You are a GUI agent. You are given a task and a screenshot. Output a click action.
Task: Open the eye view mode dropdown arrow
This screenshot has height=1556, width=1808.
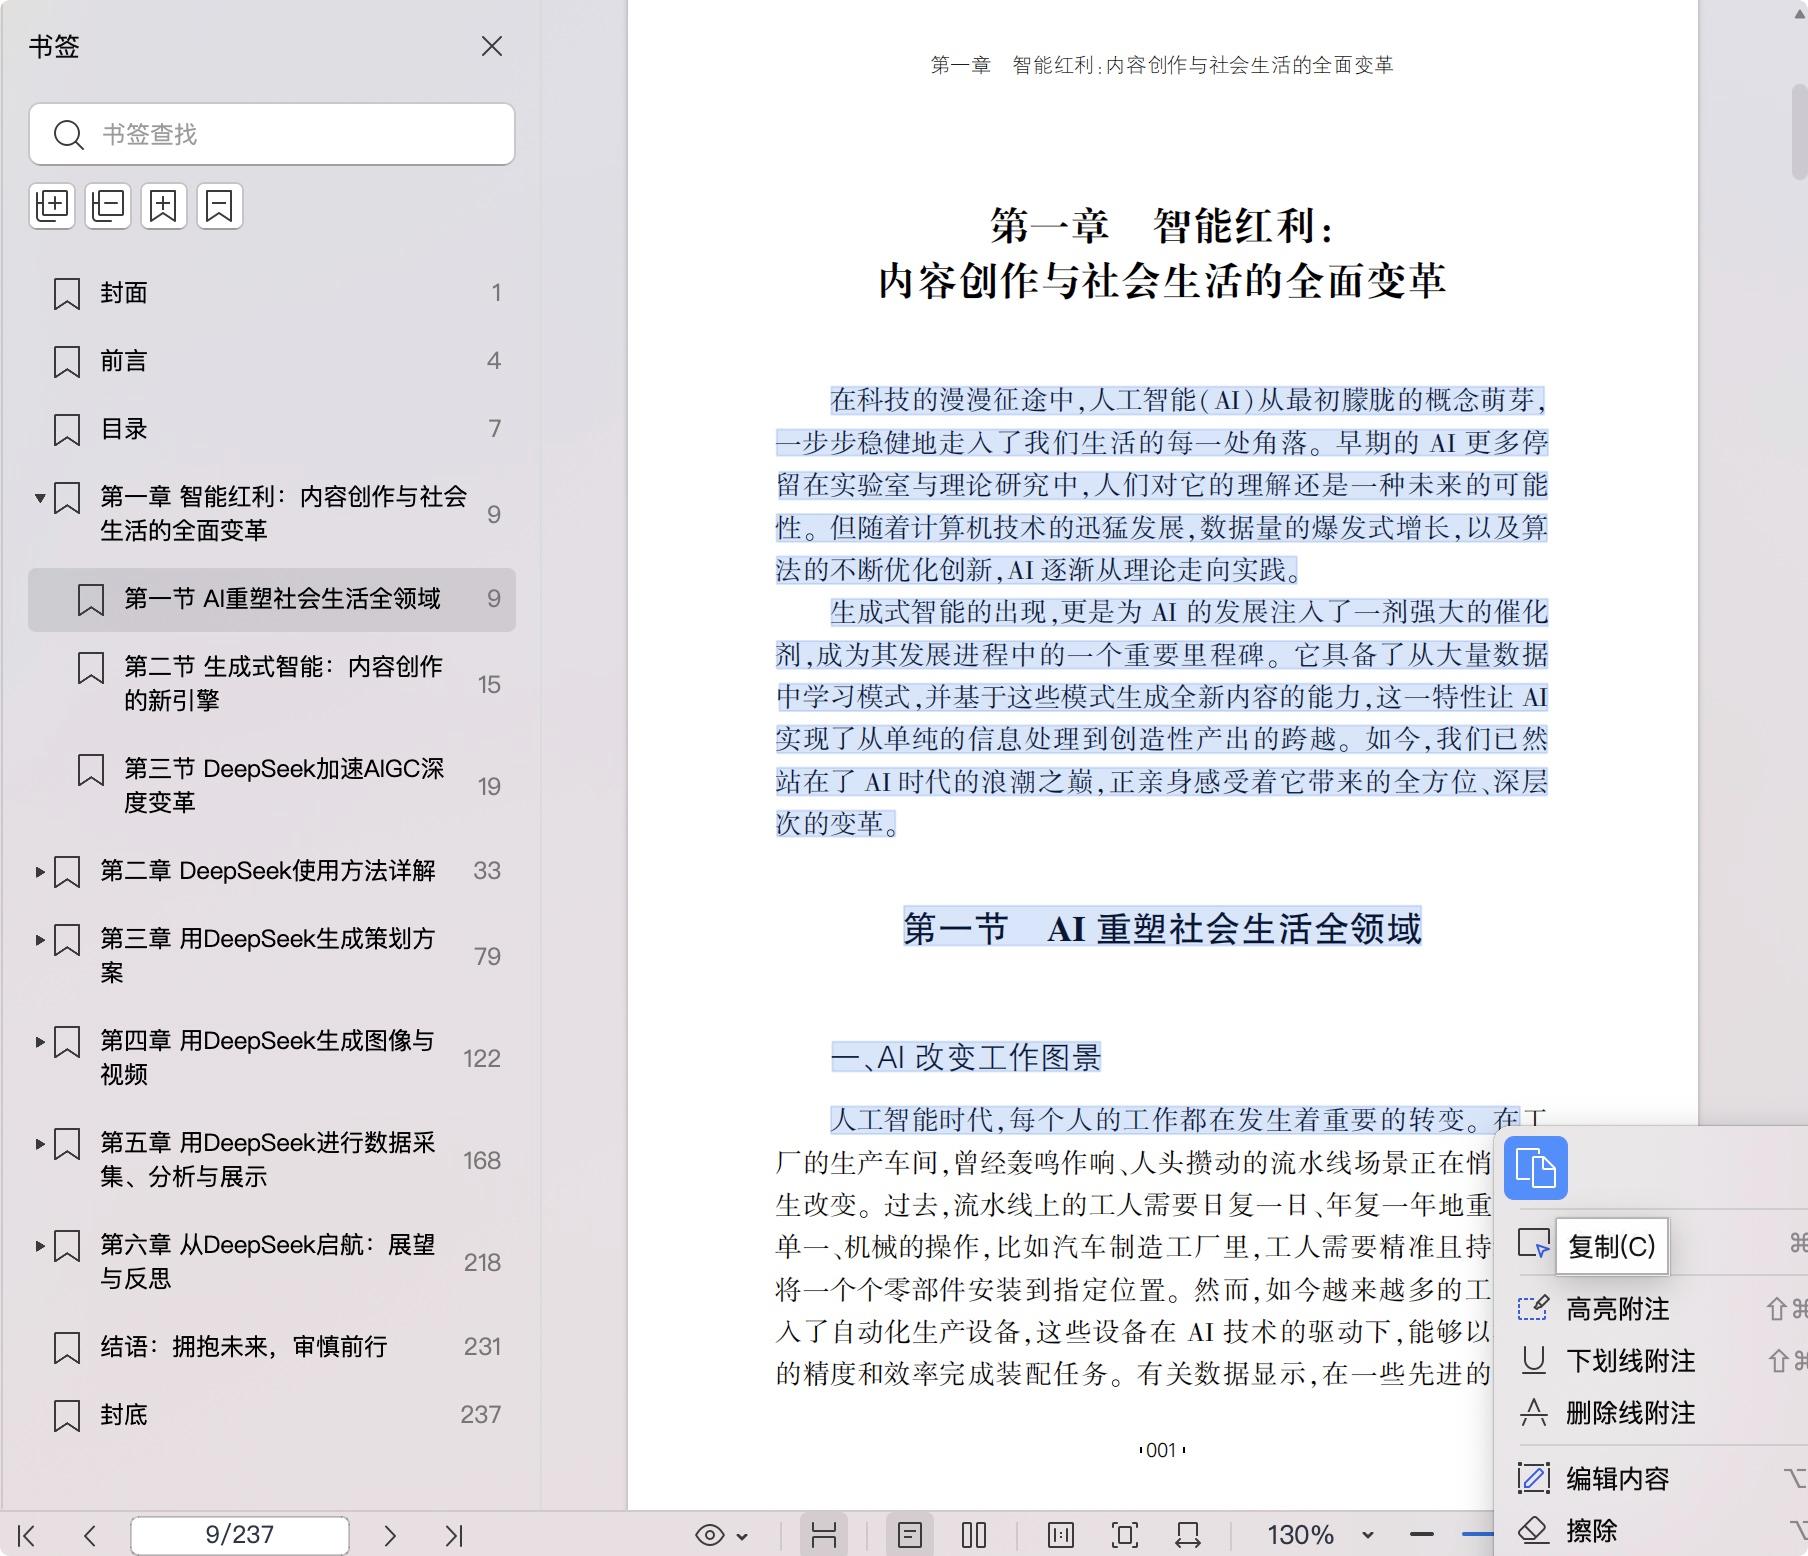coord(742,1536)
